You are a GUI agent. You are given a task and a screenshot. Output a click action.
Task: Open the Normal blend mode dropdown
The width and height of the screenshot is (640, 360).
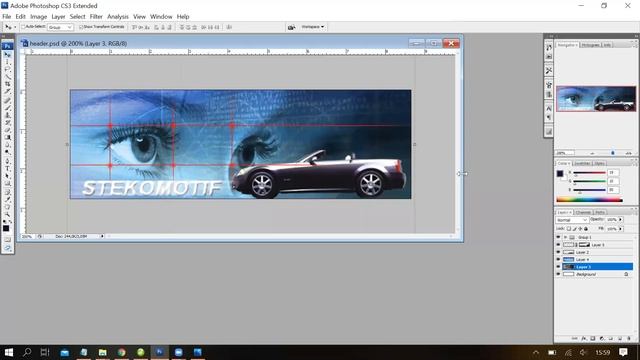[x=572, y=220]
